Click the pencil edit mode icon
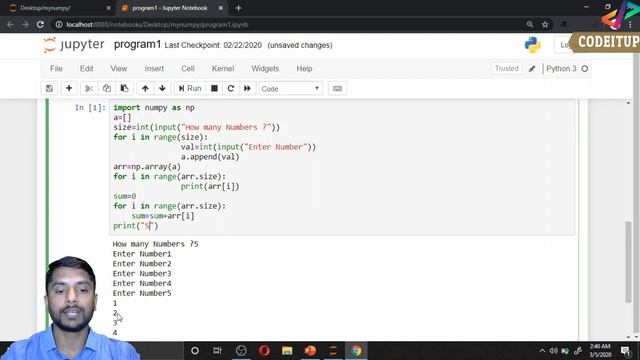Viewport: 640px width, 360px height. tap(532, 69)
